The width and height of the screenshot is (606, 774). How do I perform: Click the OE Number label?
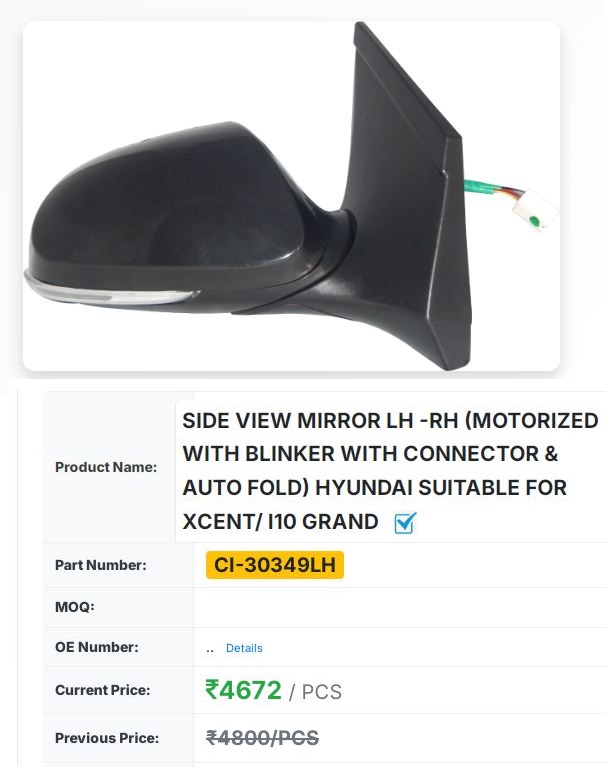point(96,647)
